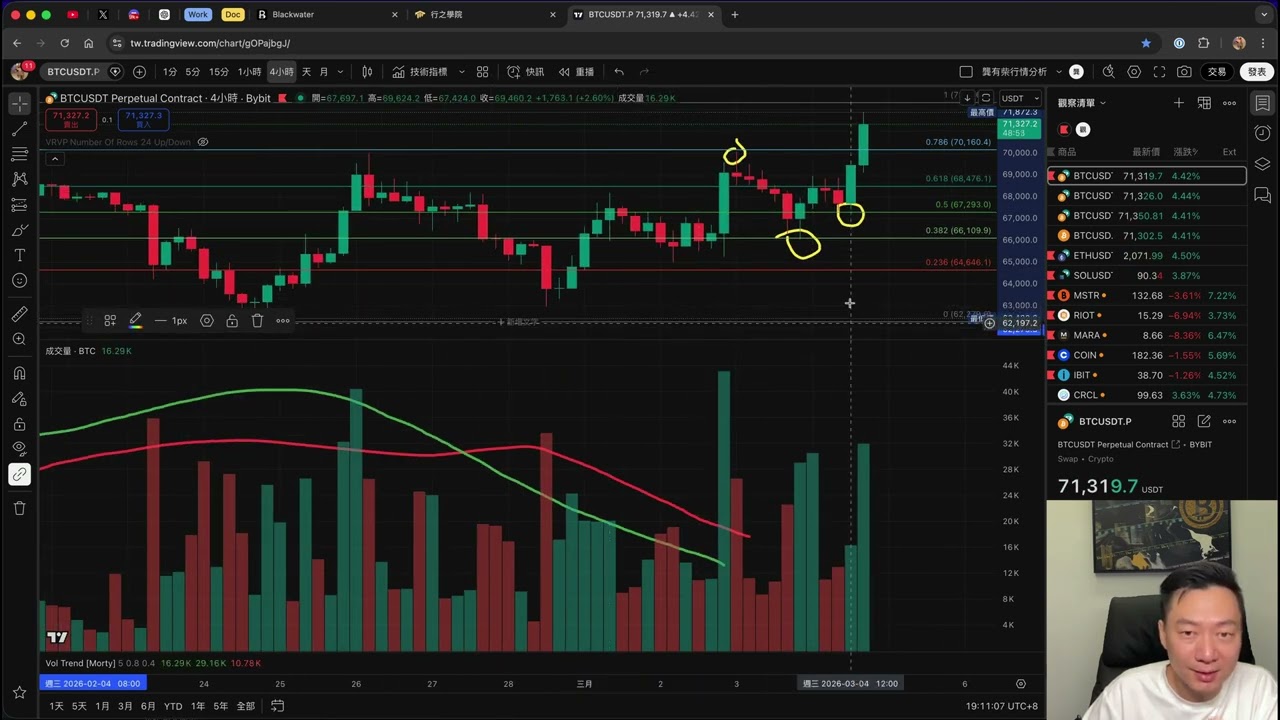Open the emoji icons tool
This screenshot has height=720, width=1280.
[x=19, y=281]
